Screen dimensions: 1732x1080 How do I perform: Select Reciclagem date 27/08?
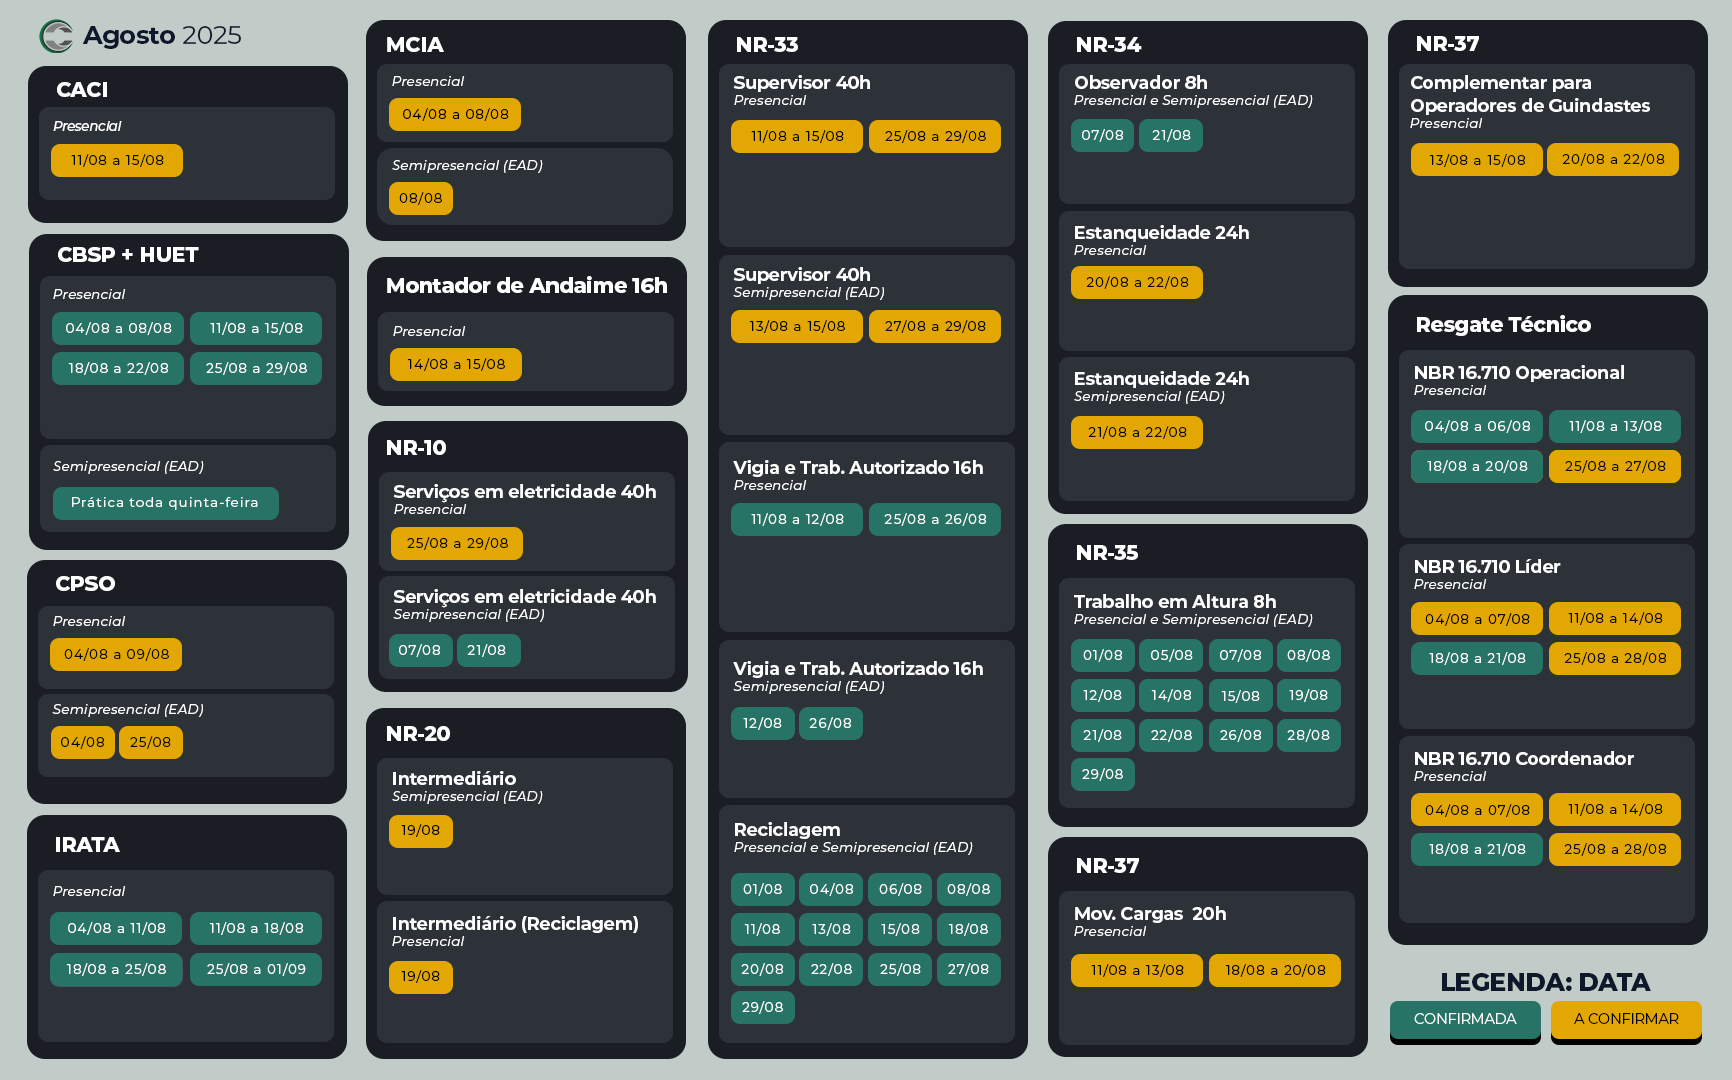pos(968,969)
